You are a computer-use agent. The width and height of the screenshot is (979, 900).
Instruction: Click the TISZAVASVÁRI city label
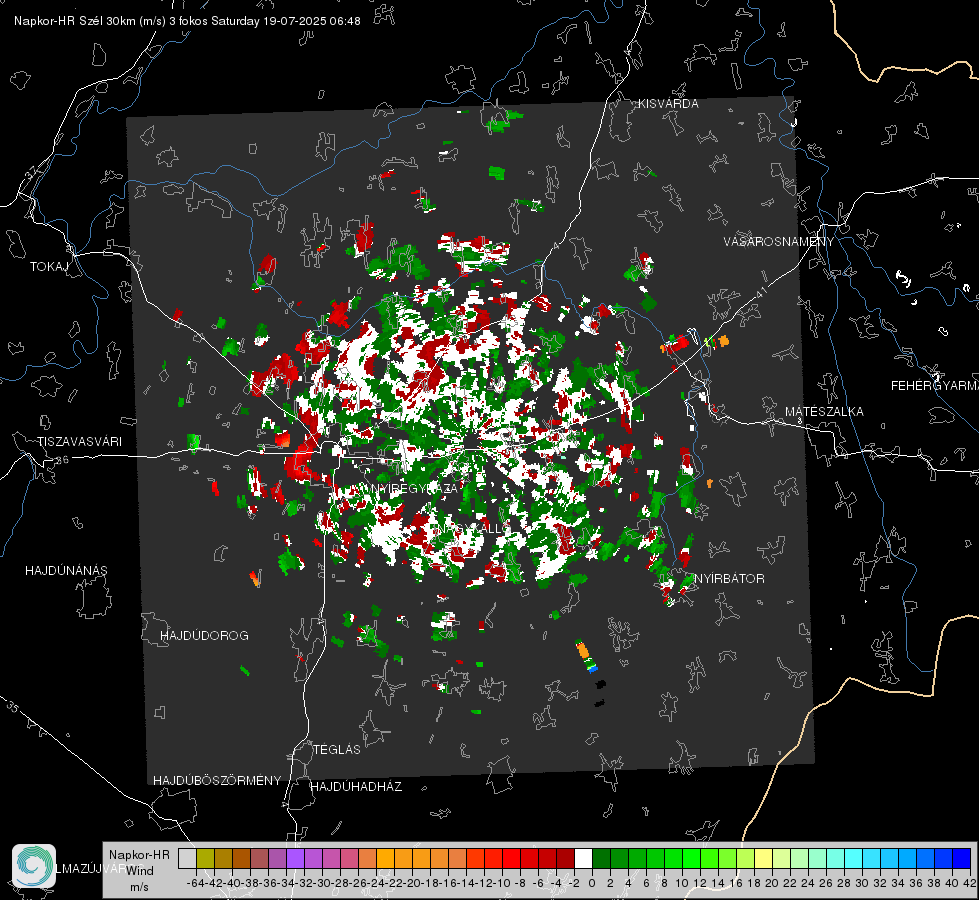(79, 442)
